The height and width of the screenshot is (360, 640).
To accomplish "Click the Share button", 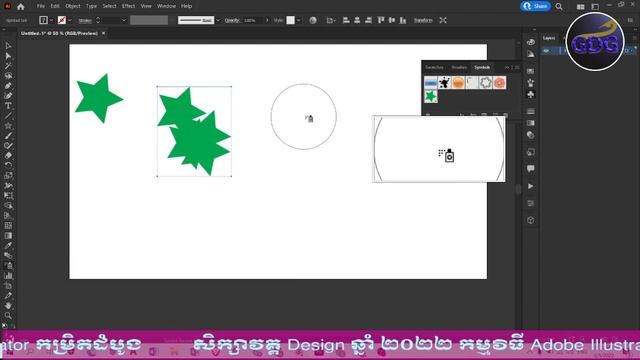I will click(x=536, y=6).
